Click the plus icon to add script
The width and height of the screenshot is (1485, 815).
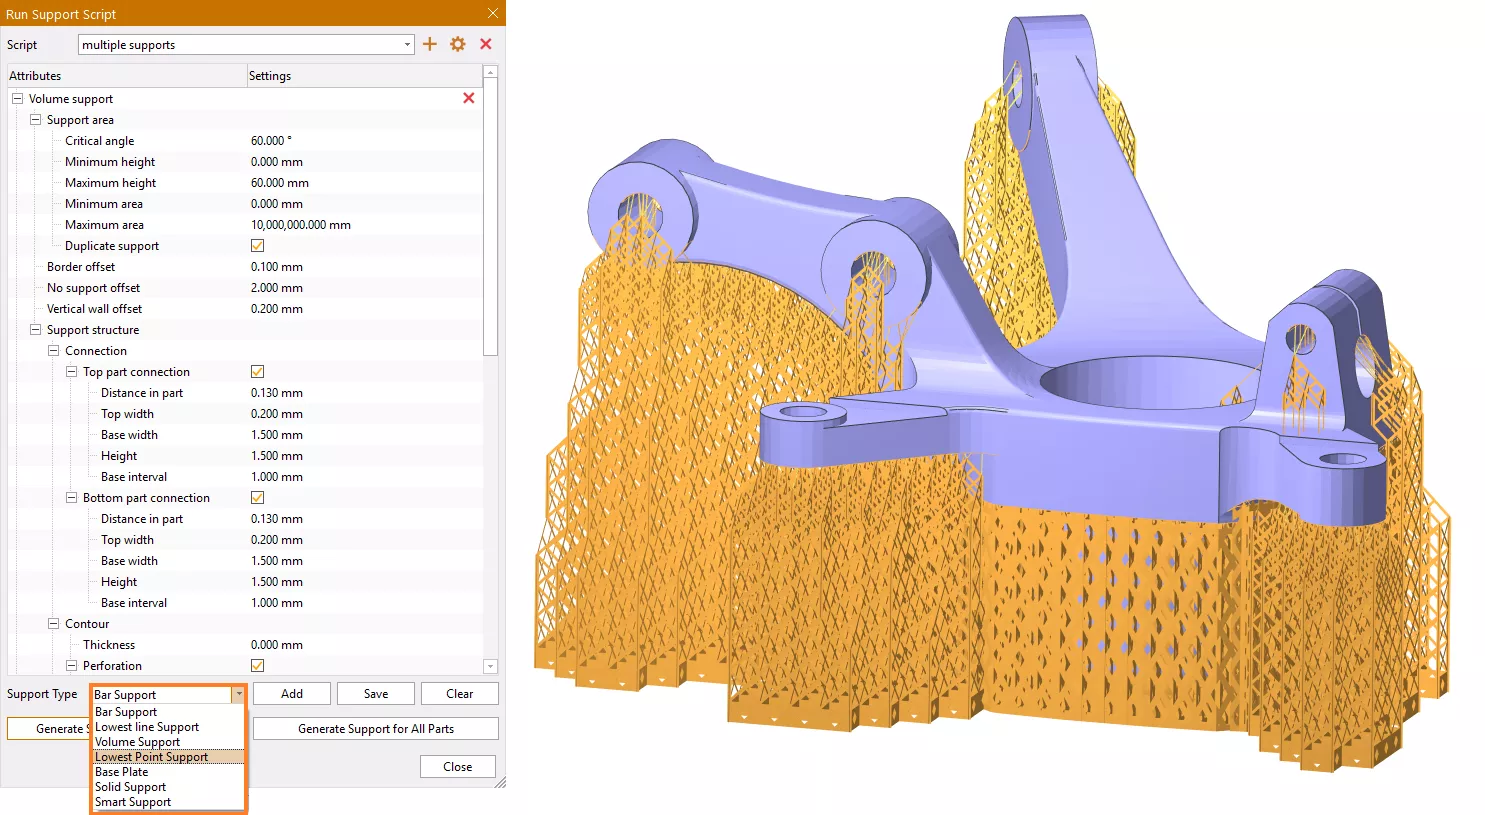[430, 44]
